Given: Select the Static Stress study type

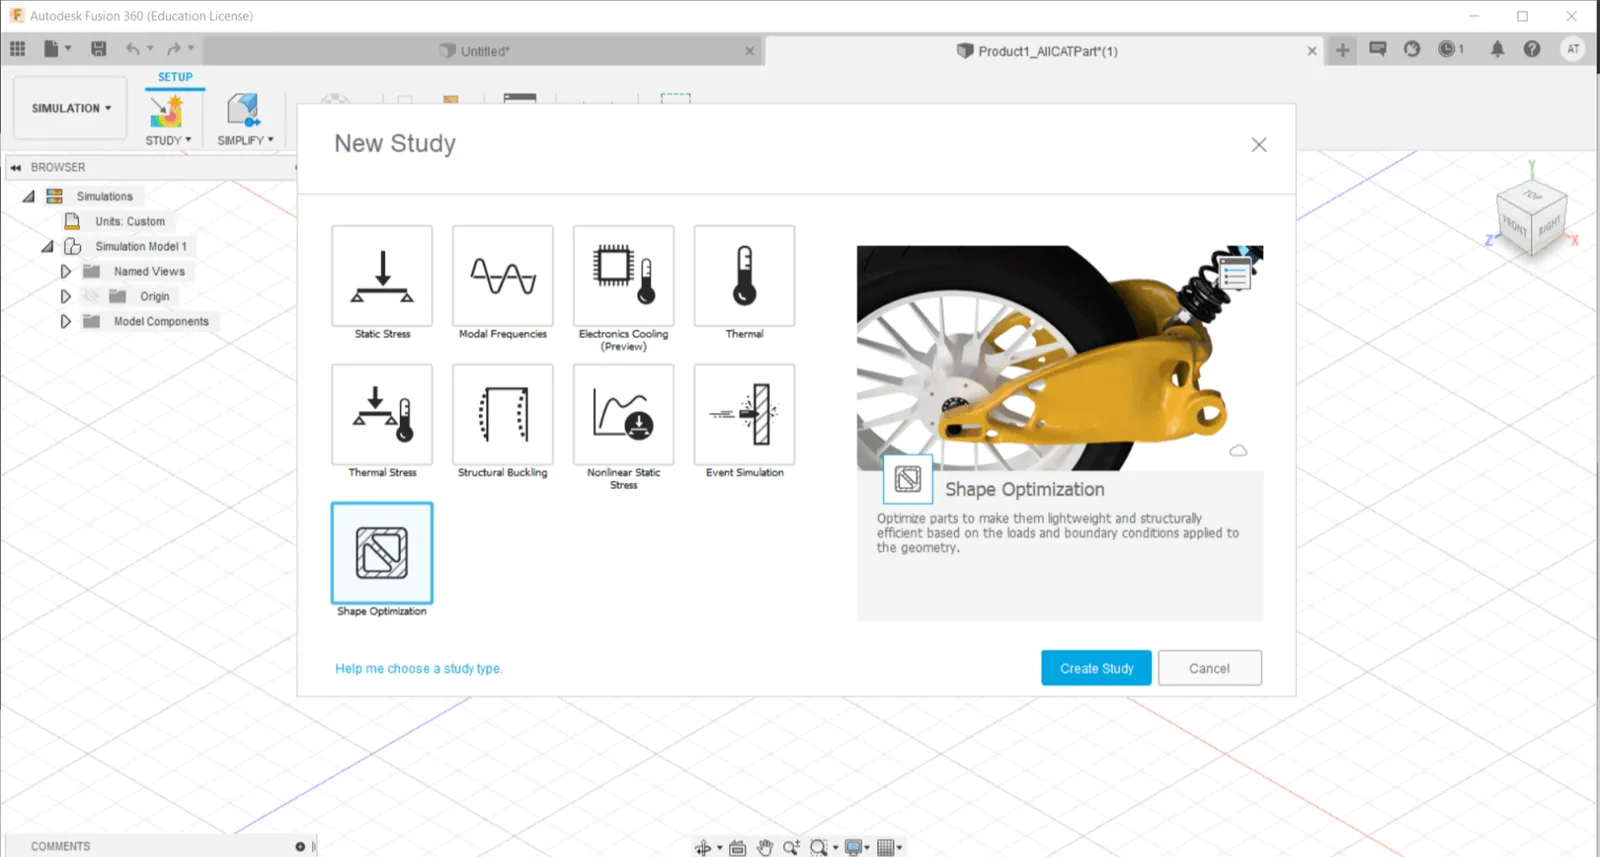Looking at the screenshot, I should pos(382,276).
